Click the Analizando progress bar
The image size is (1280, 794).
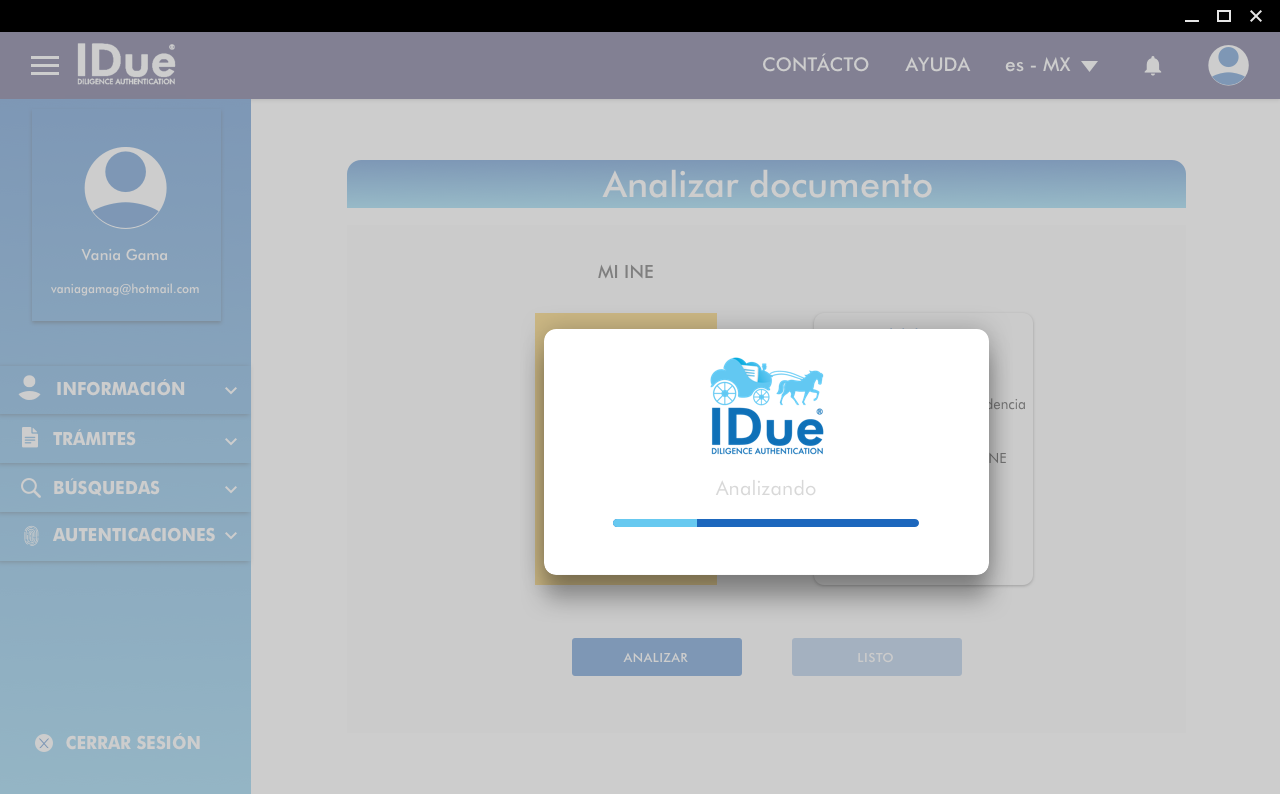point(765,523)
